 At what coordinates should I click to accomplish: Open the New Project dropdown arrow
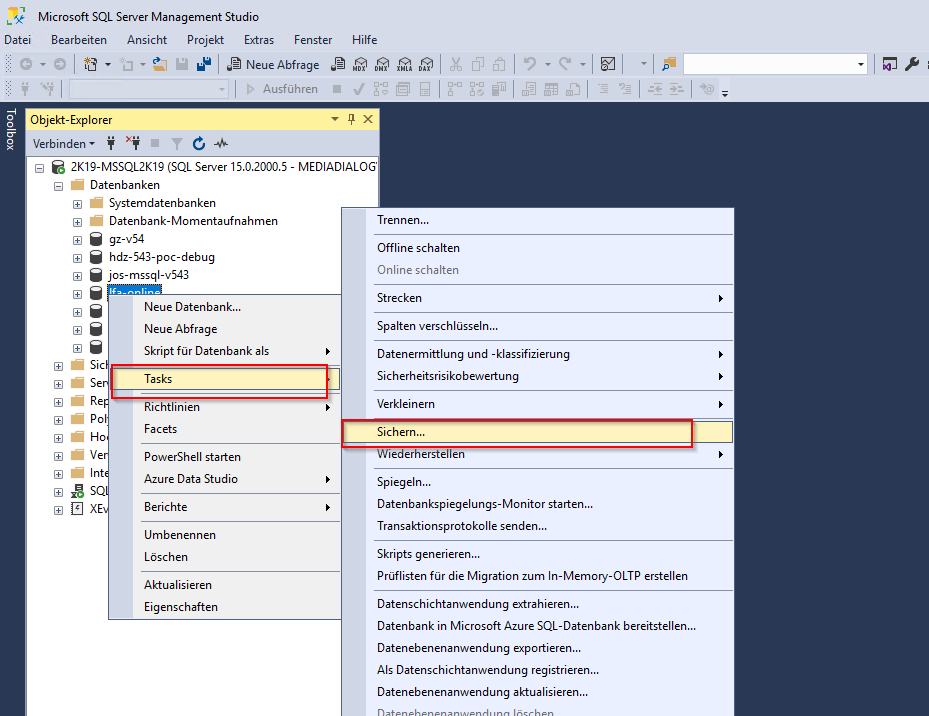[x=108, y=64]
